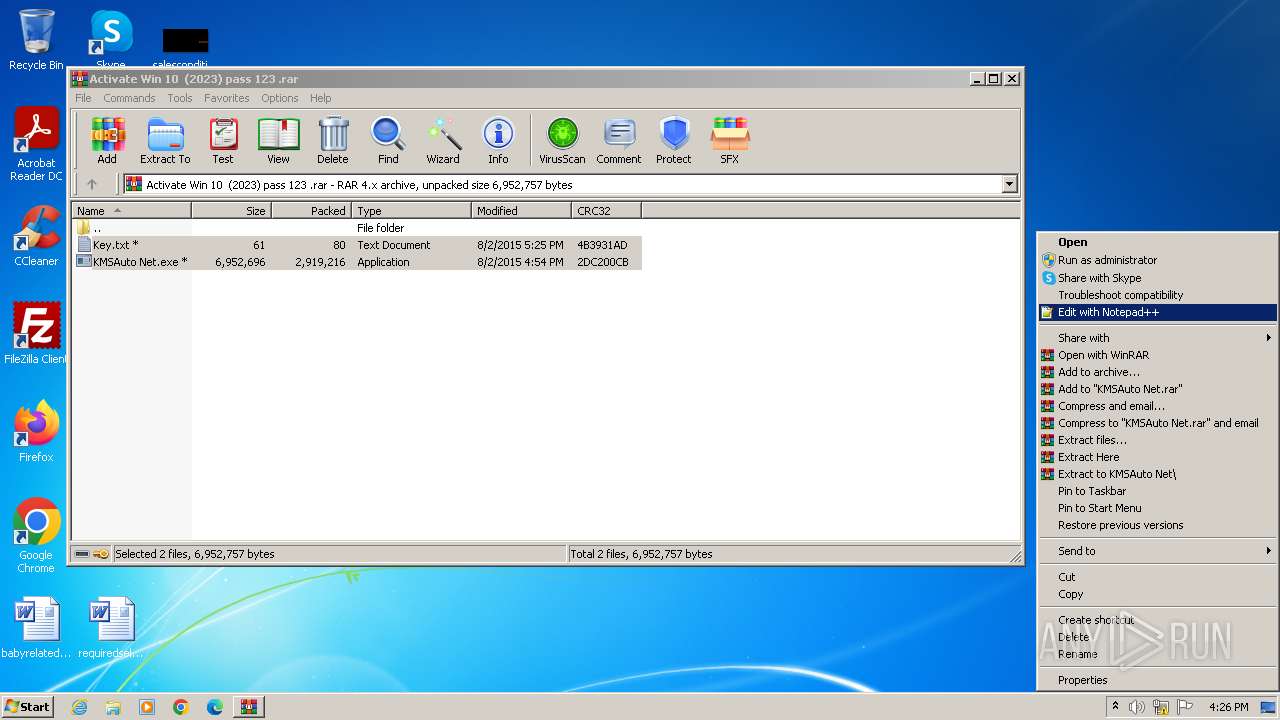Open the Help menu

pos(320,98)
